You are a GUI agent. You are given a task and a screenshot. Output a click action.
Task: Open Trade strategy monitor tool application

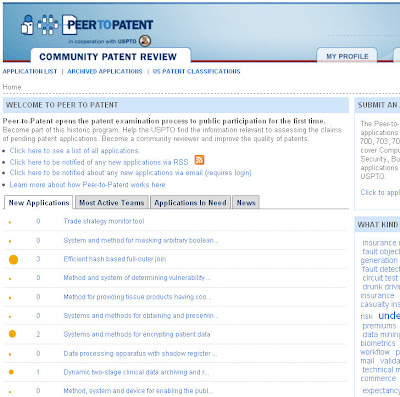104,221
